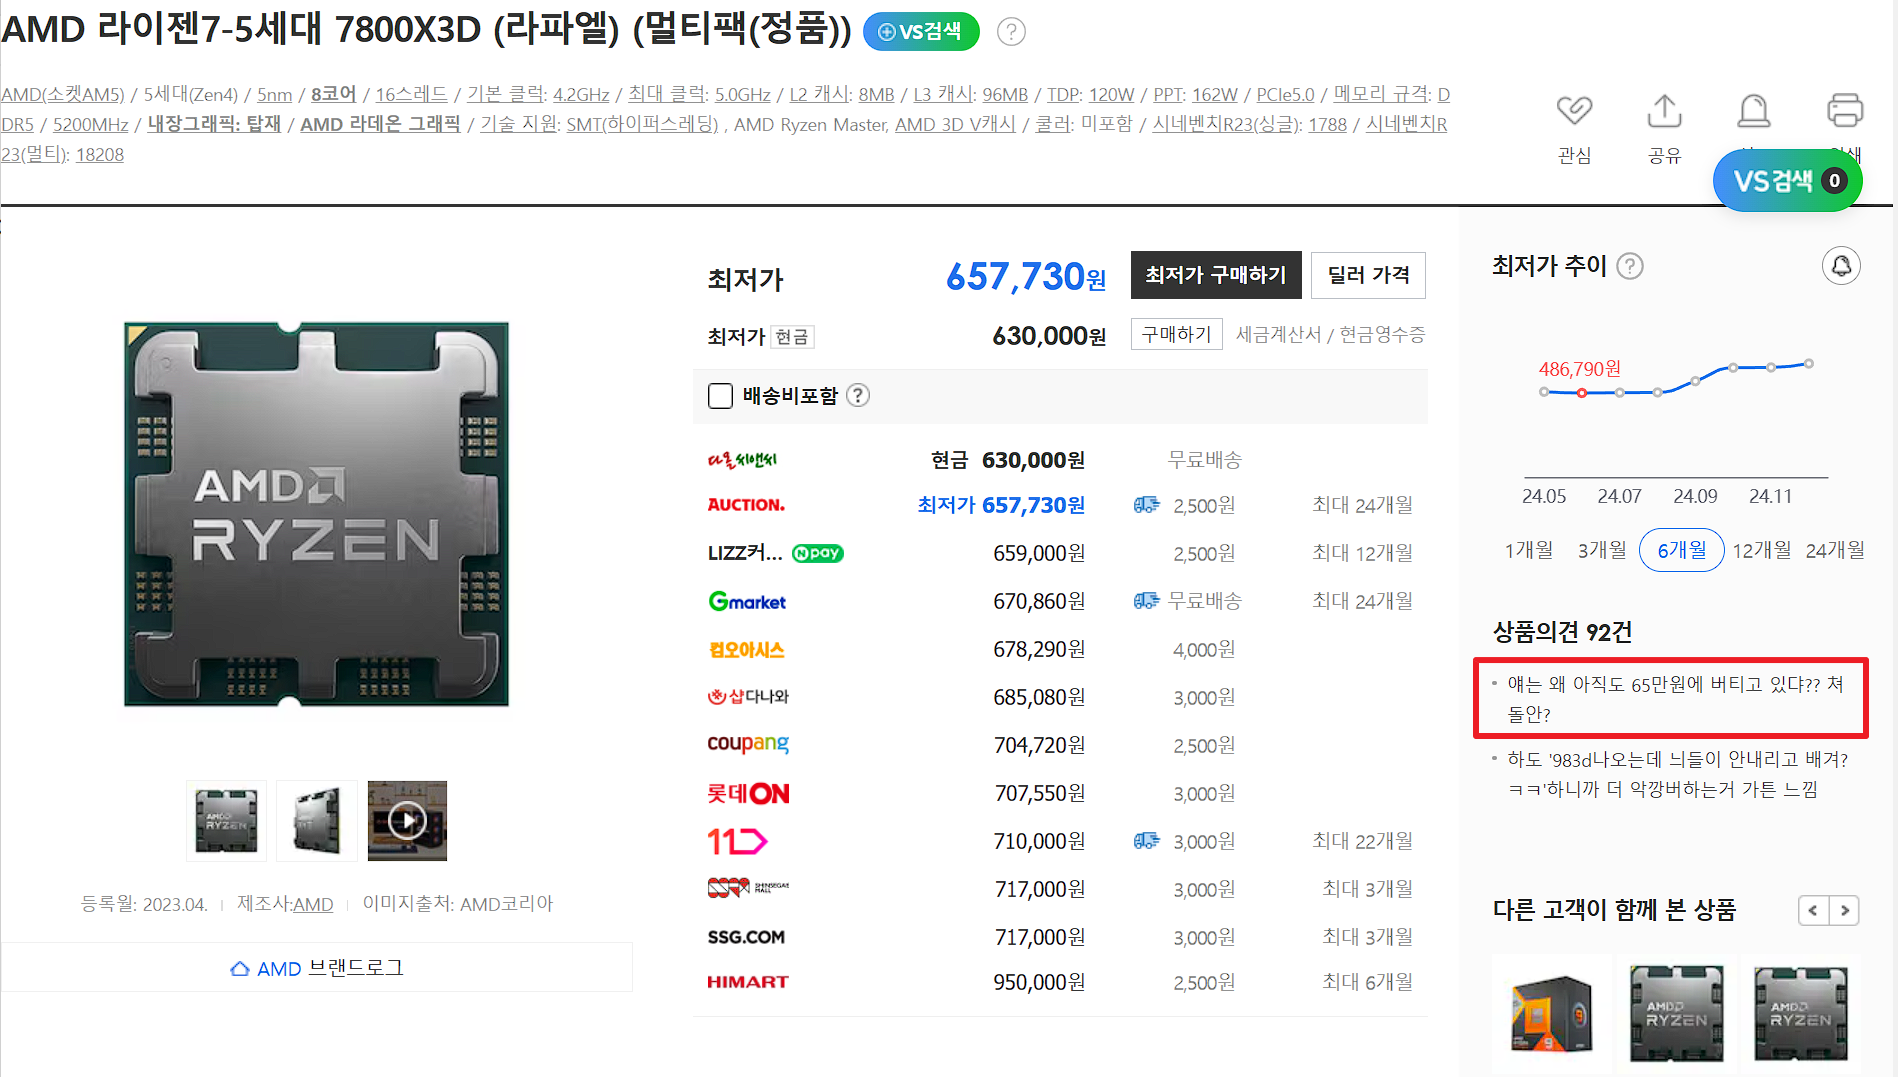Open the SSG.COM seller logo

coord(746,937)
